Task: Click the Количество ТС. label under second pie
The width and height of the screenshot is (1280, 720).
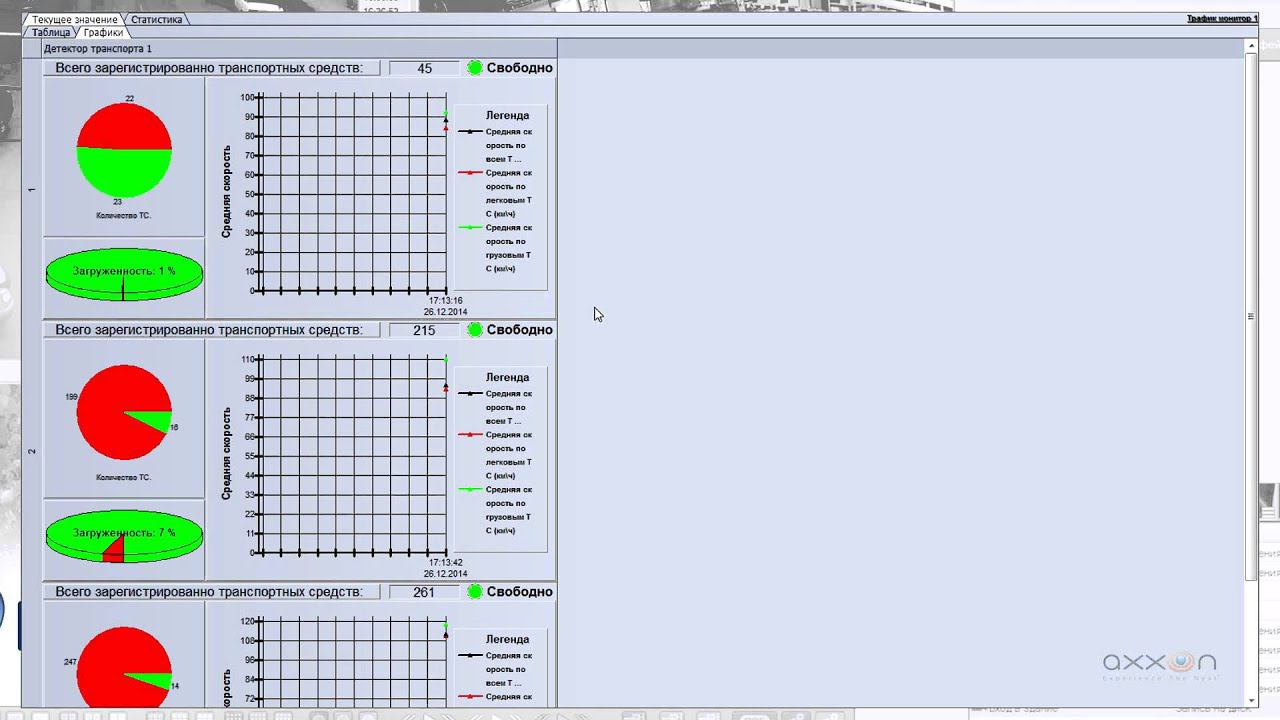Action: coord(124,477)
